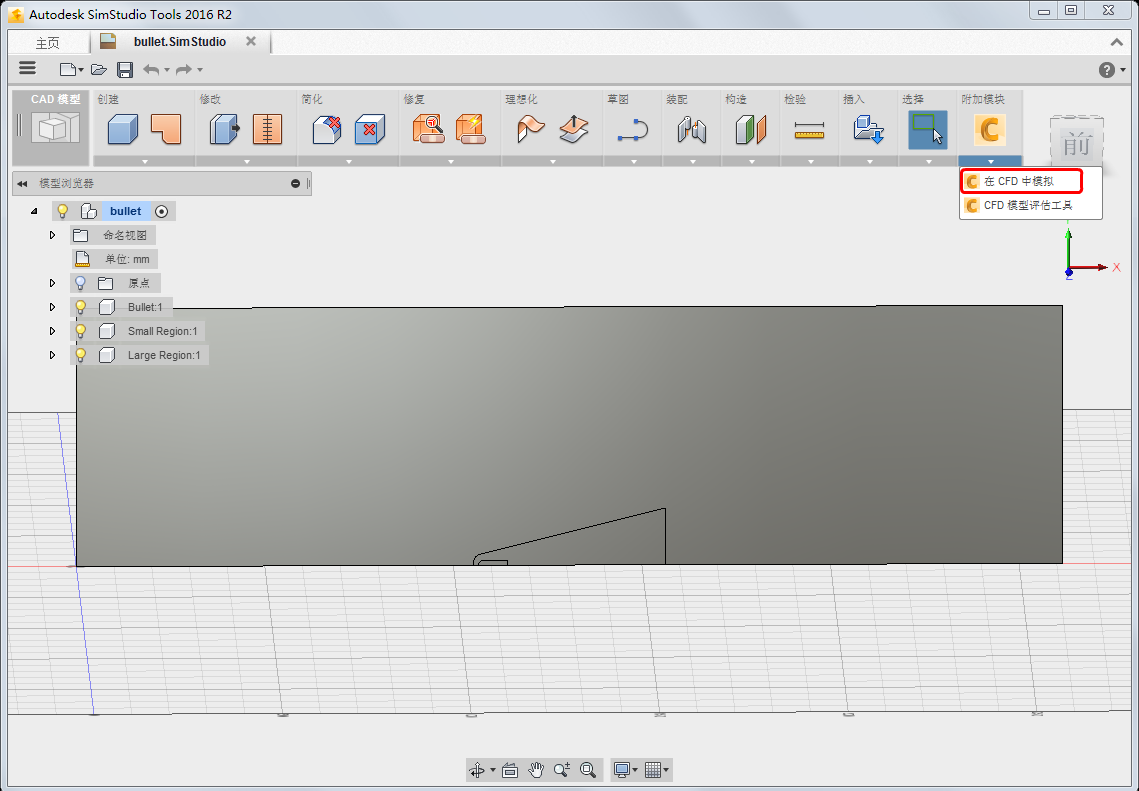This screenshot has width=1139, height=791.
Task: Open the help question mark menu
Action: [x=1106, y=70]
